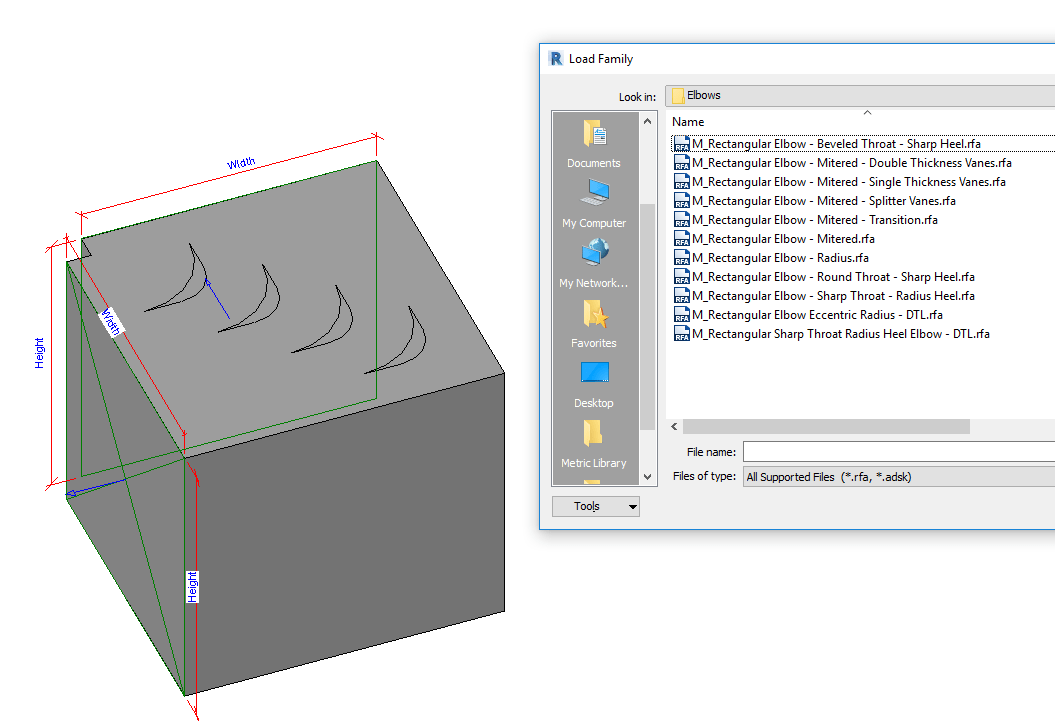Image resolution: width=1055 pixels, height=721 pixels.
Task: Click the file list horizontal scrollbar thumb
Action: (826, 426)
